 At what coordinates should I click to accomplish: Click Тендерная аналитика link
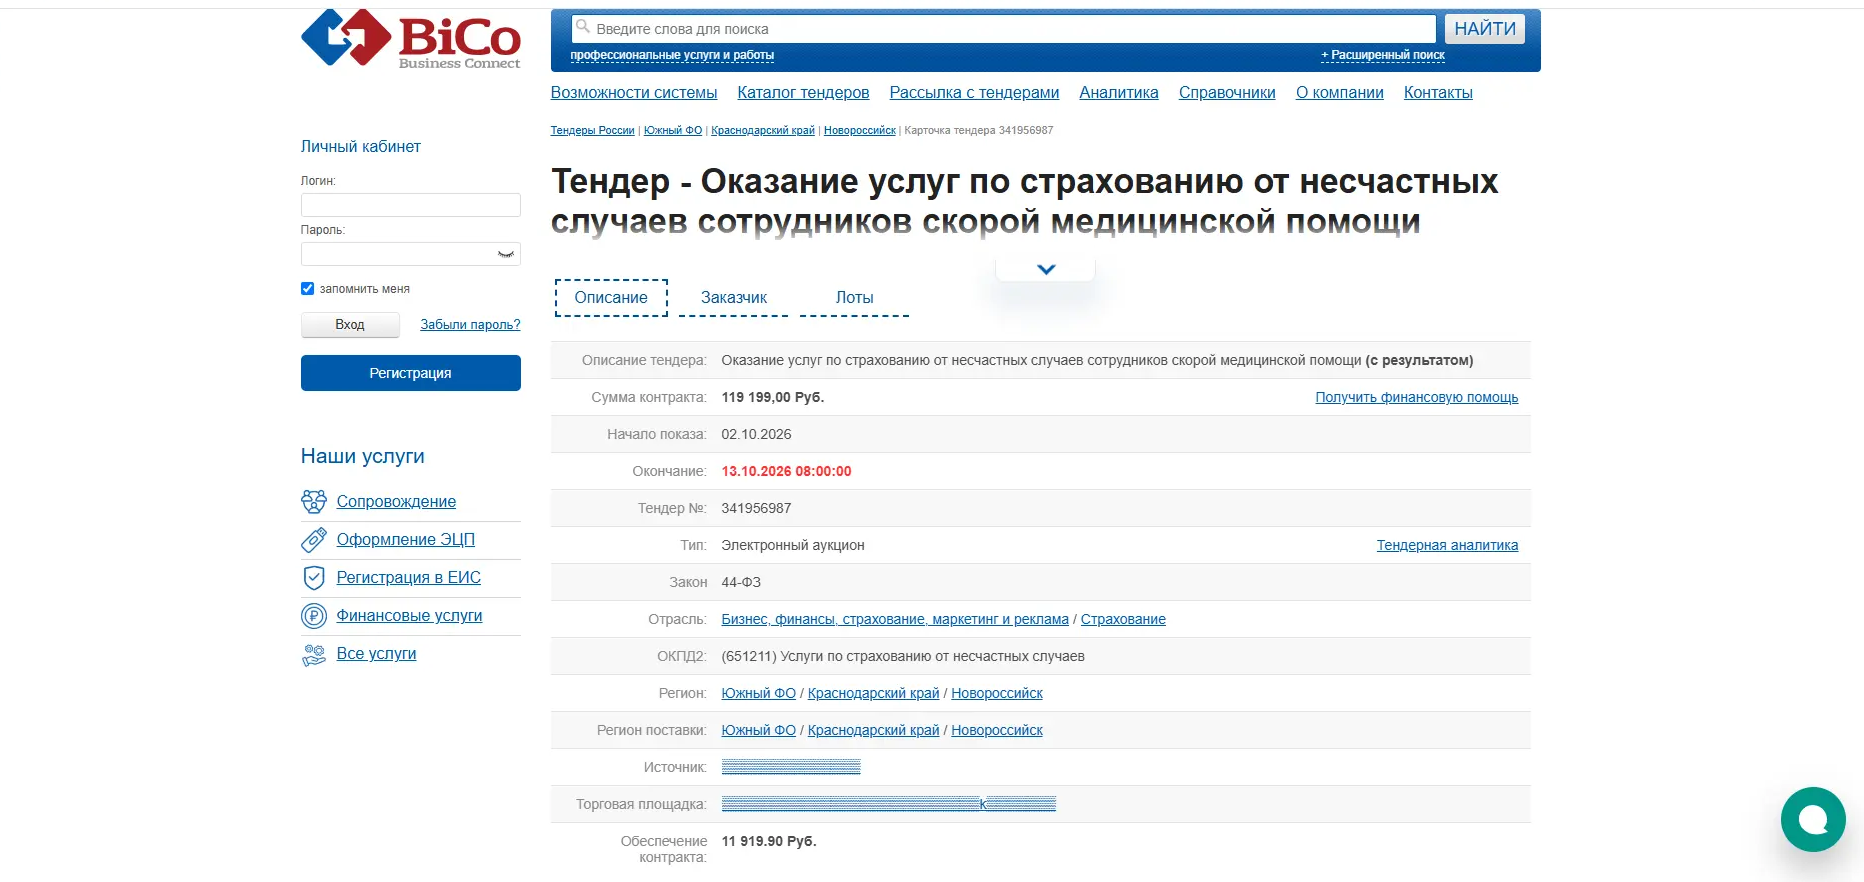(x=1447, y=546)
